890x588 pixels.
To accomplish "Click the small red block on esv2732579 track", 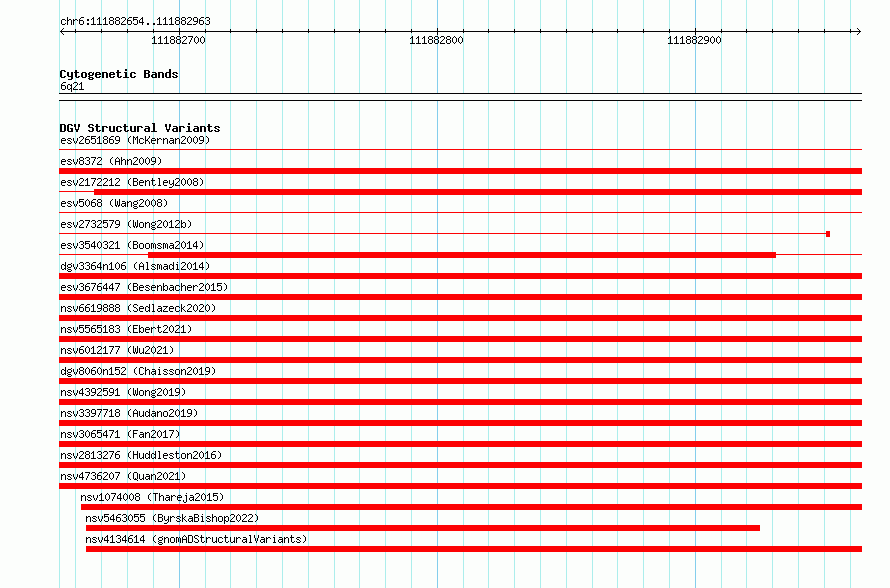I will pos(828,234).
